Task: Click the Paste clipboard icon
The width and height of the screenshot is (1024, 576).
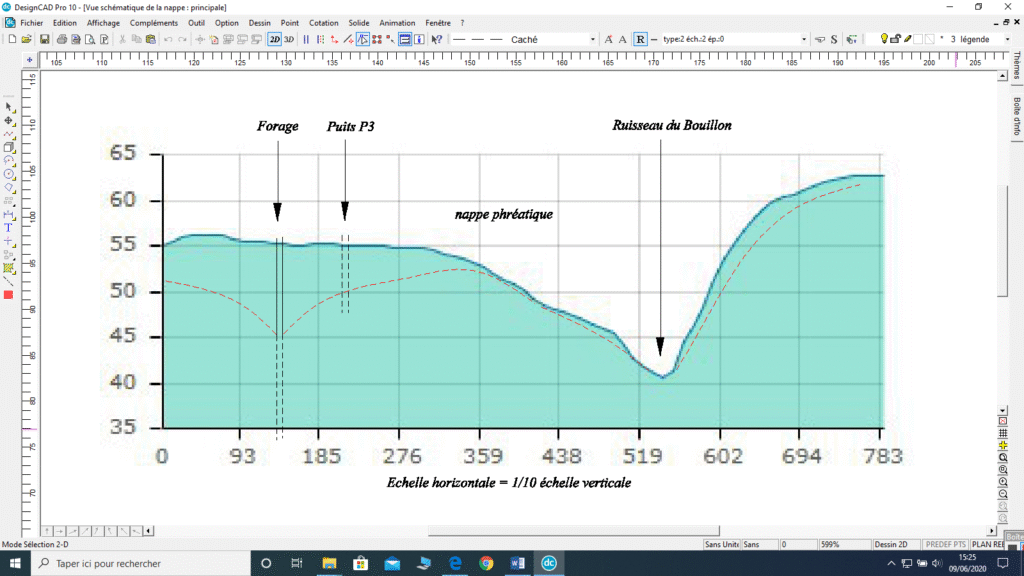Action: point(150,39)
